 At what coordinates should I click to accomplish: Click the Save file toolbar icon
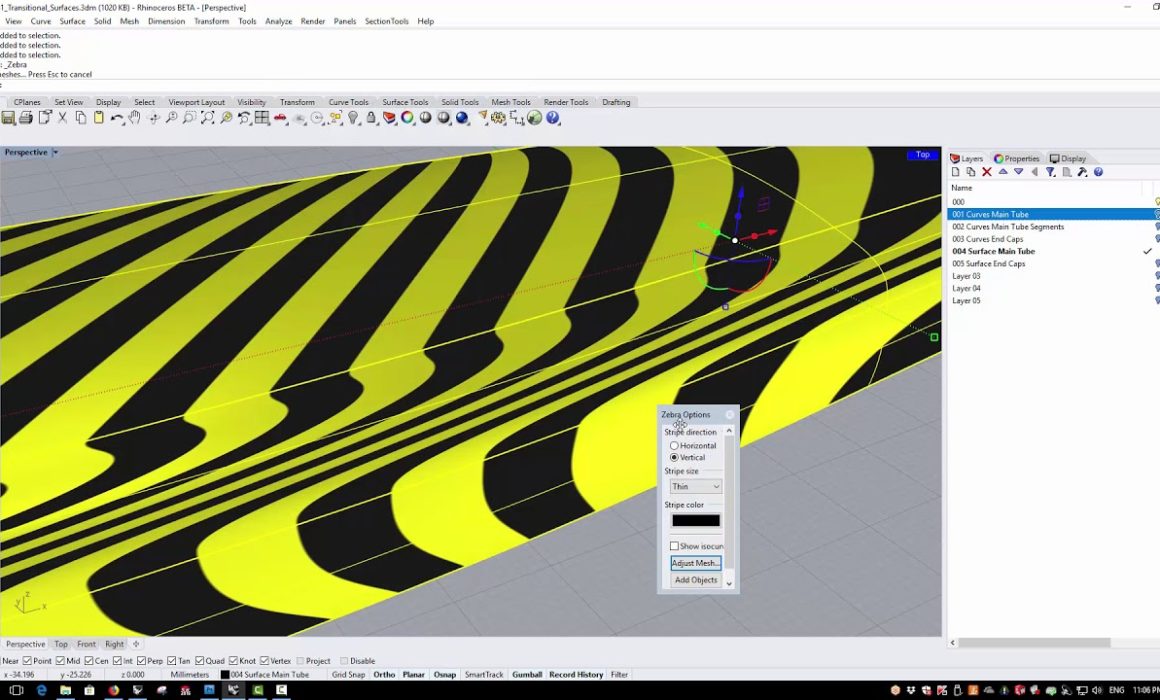8,118
